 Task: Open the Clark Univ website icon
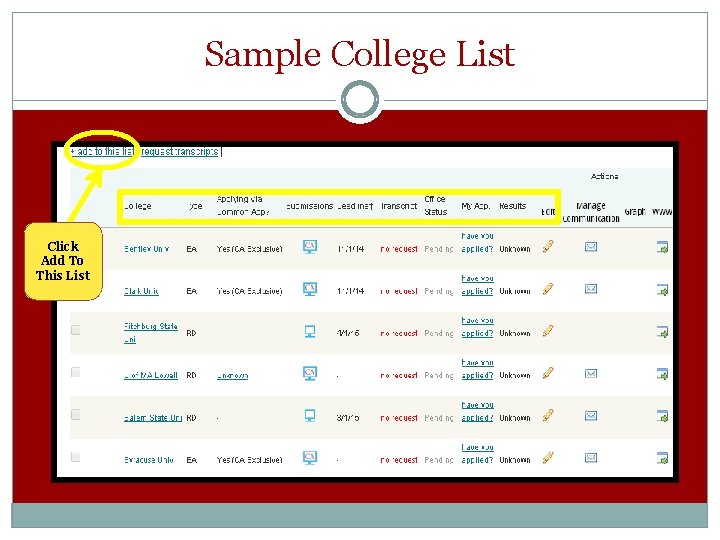pos(662,290)
